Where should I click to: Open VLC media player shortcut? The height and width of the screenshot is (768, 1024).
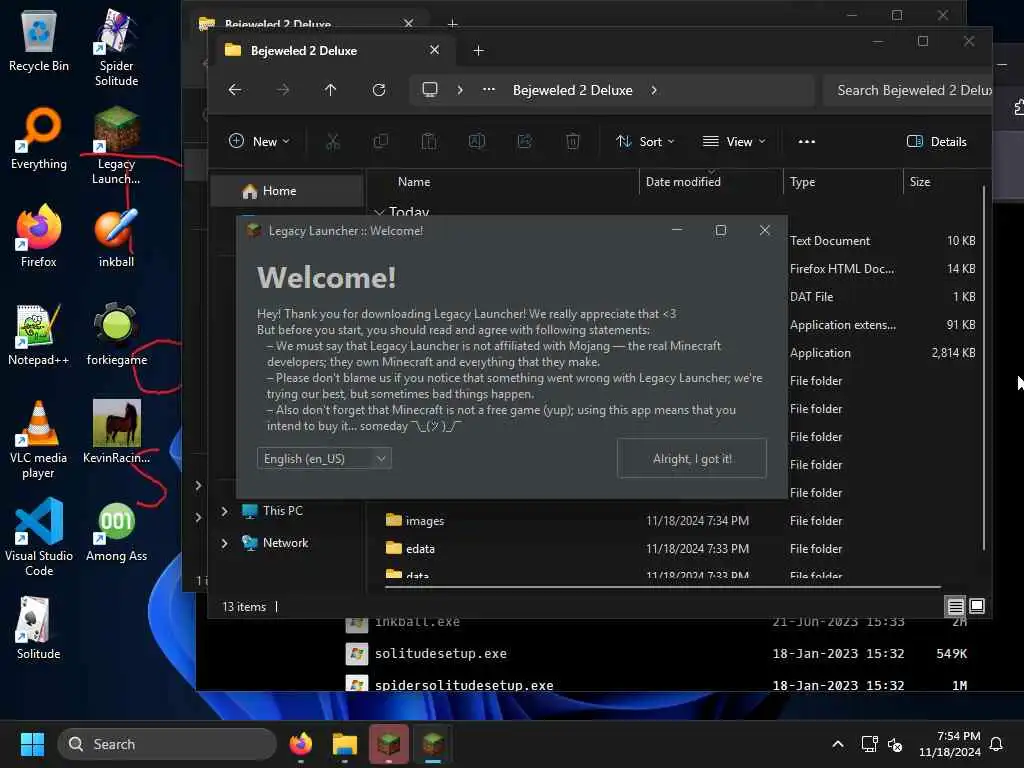pos(39,440)
